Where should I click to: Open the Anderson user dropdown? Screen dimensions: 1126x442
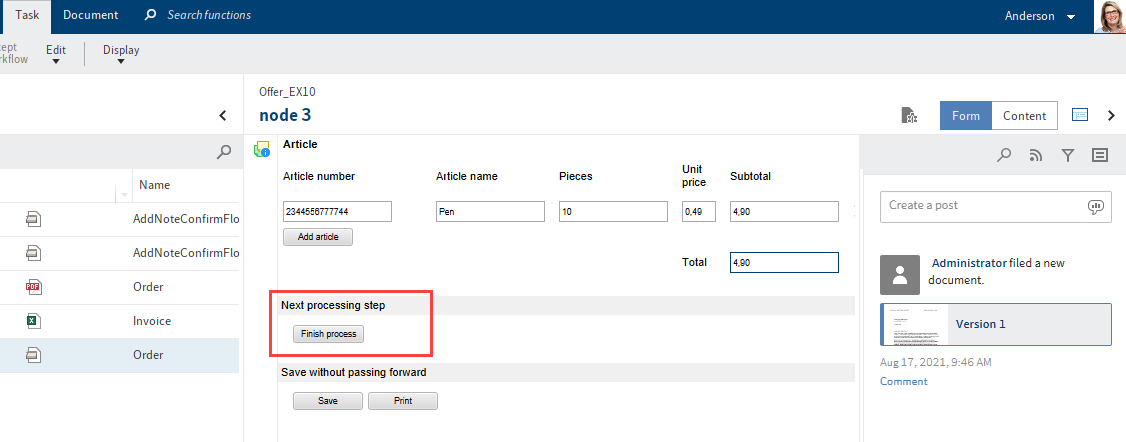pos(1040,16)
